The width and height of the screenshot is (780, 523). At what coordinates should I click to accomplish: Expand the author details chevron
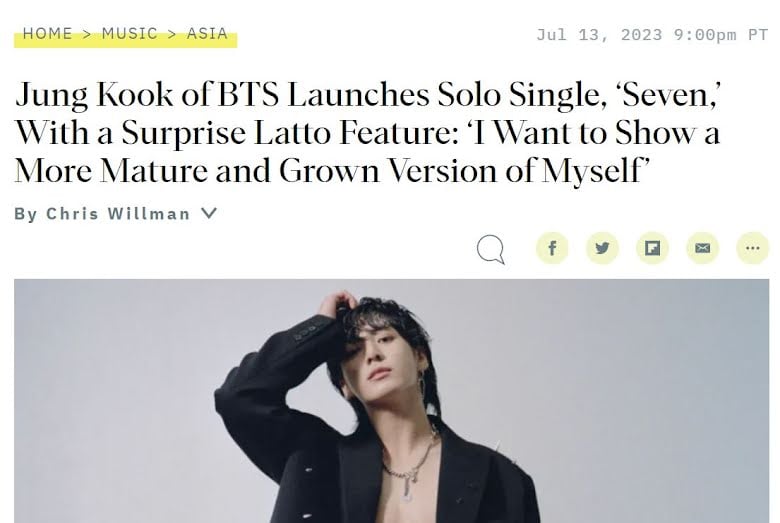point(209,213)
